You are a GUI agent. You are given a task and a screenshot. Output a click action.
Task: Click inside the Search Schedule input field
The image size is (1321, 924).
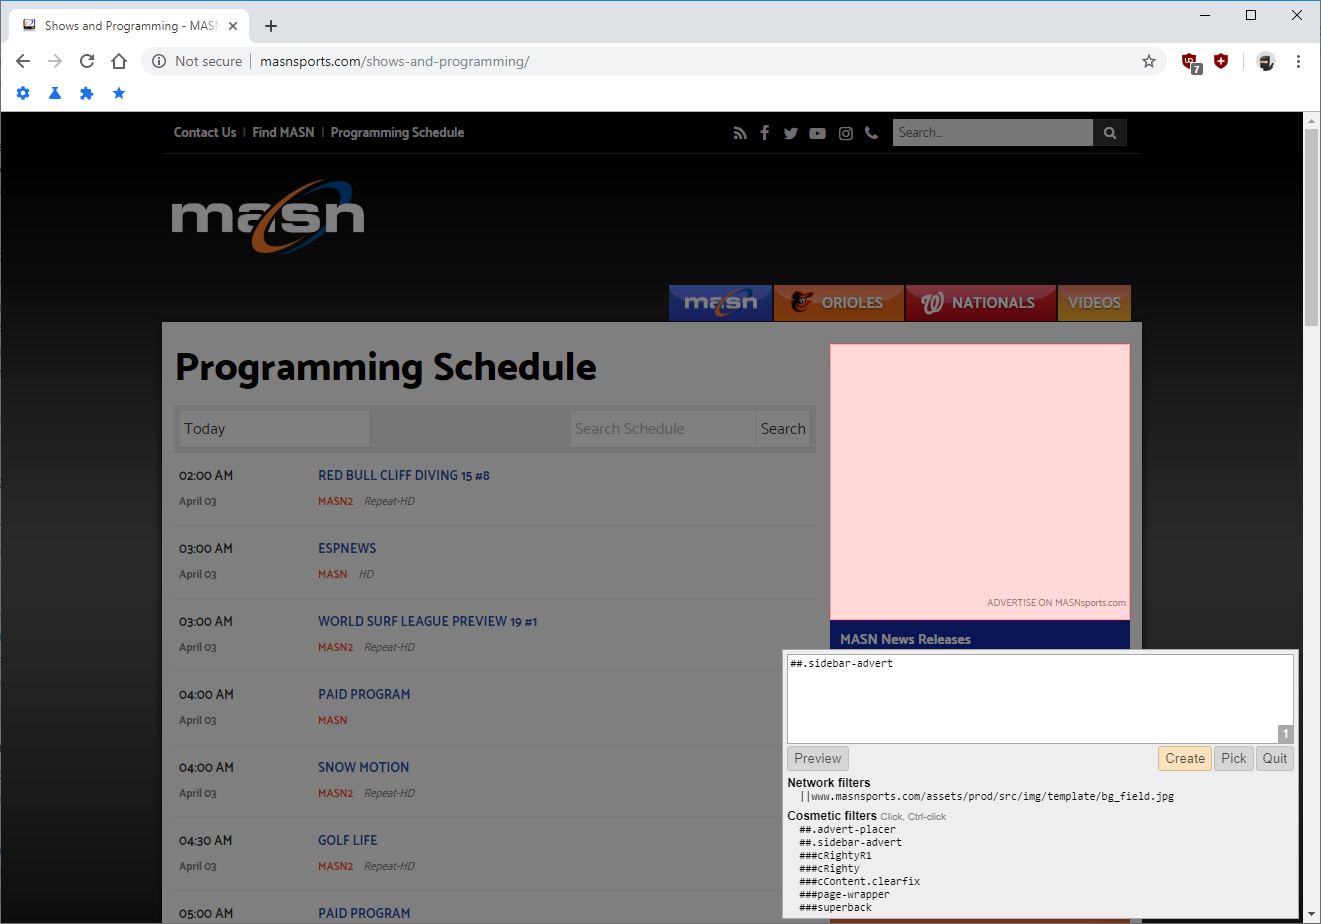(662, 428)
